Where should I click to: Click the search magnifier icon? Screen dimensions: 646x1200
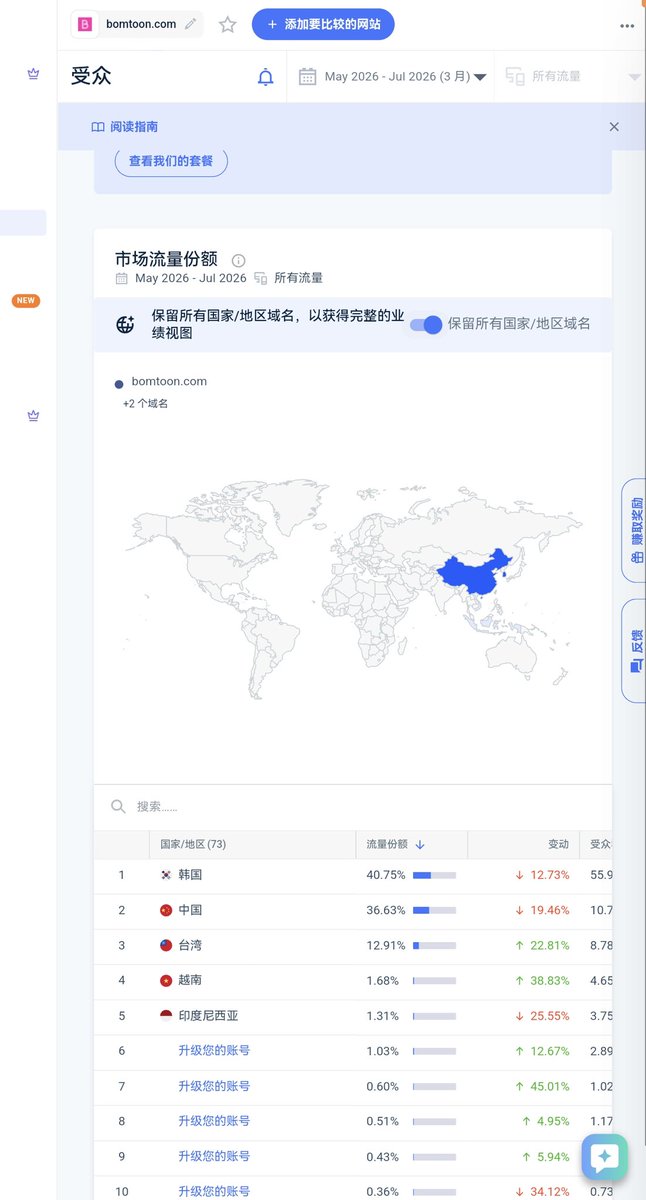[x=118, y=806]
